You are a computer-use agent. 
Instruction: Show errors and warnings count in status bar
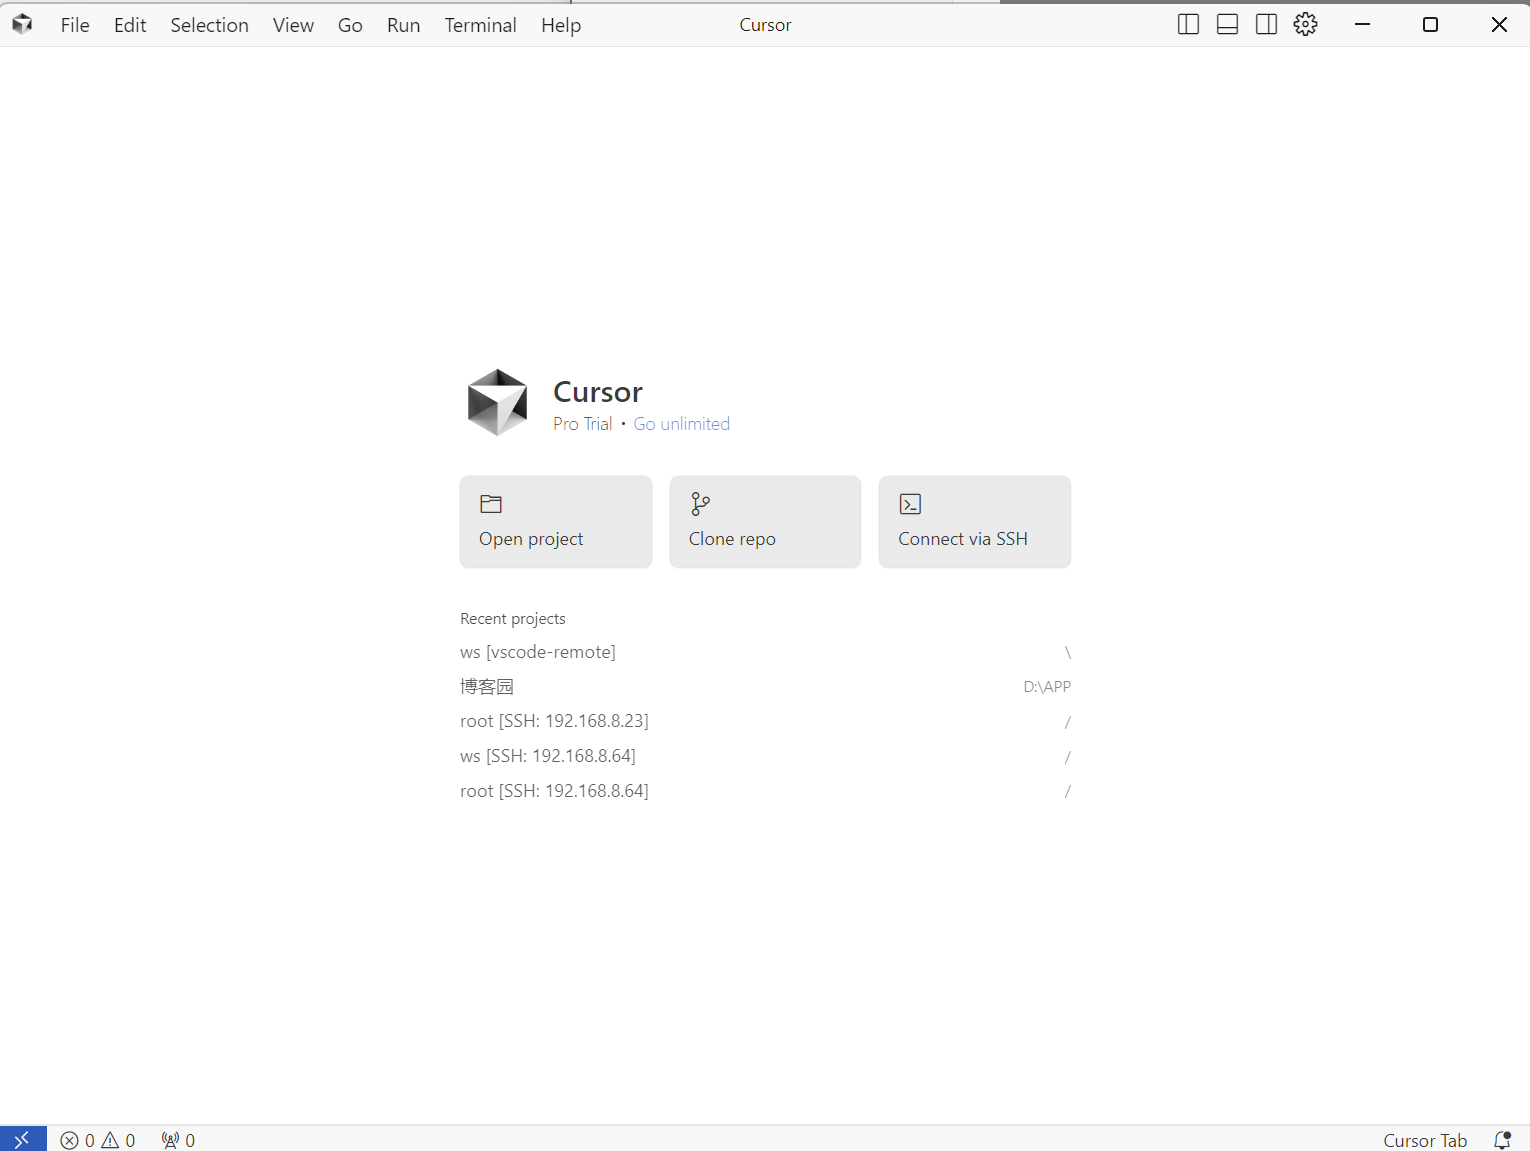click(x=98, y=1140)
